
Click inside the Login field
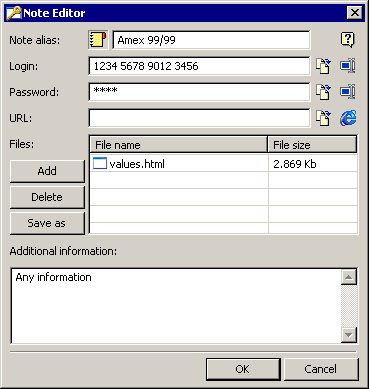(x=199, y=66)
